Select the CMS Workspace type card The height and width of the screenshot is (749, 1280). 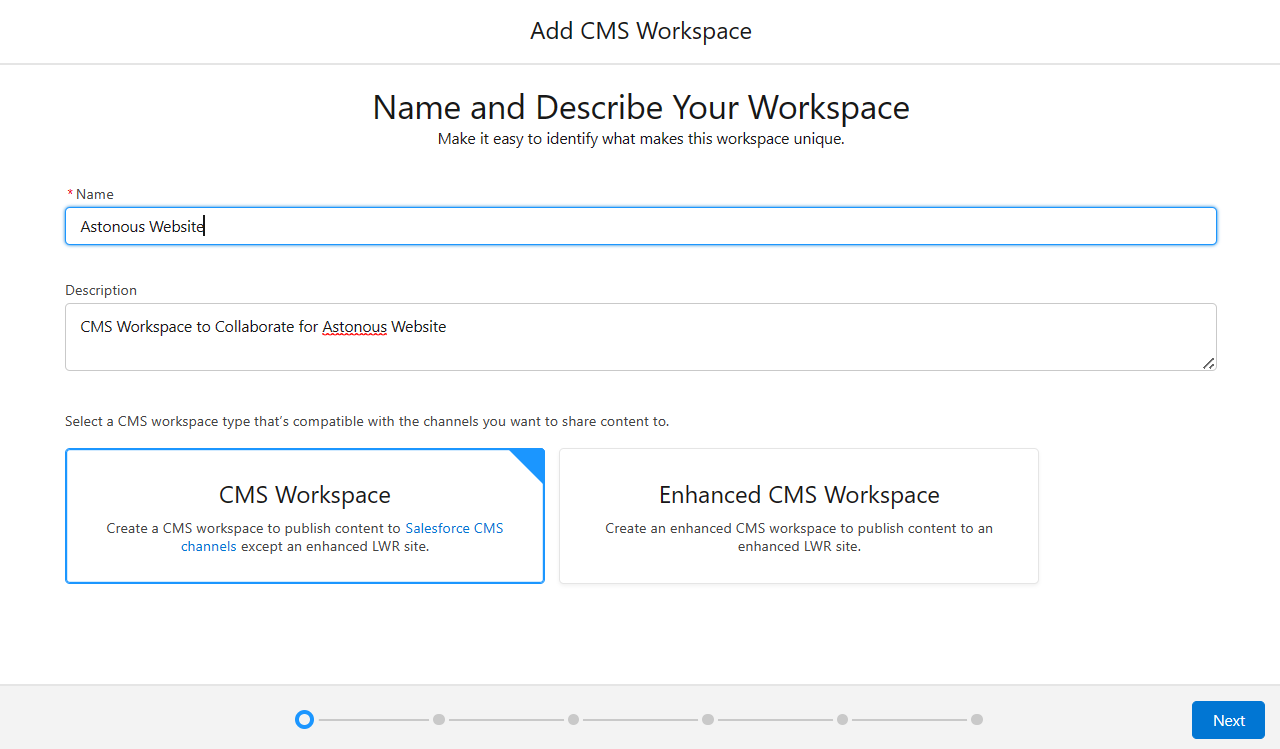coord(305,516)
